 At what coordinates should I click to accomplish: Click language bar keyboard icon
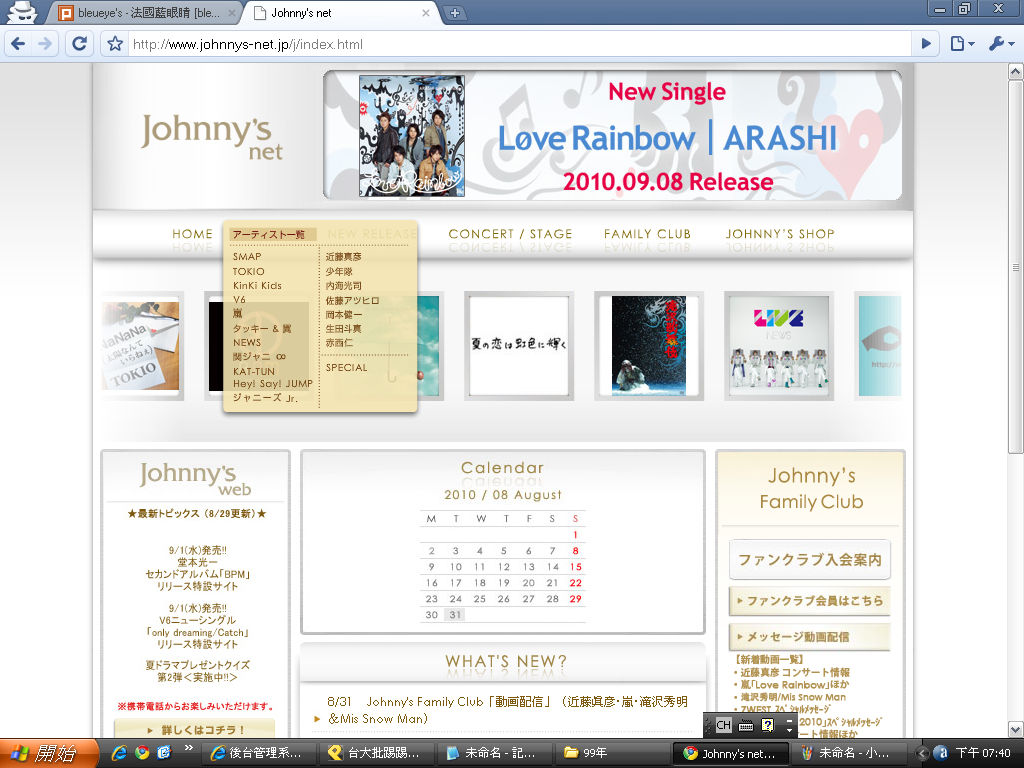coord(746,725)
